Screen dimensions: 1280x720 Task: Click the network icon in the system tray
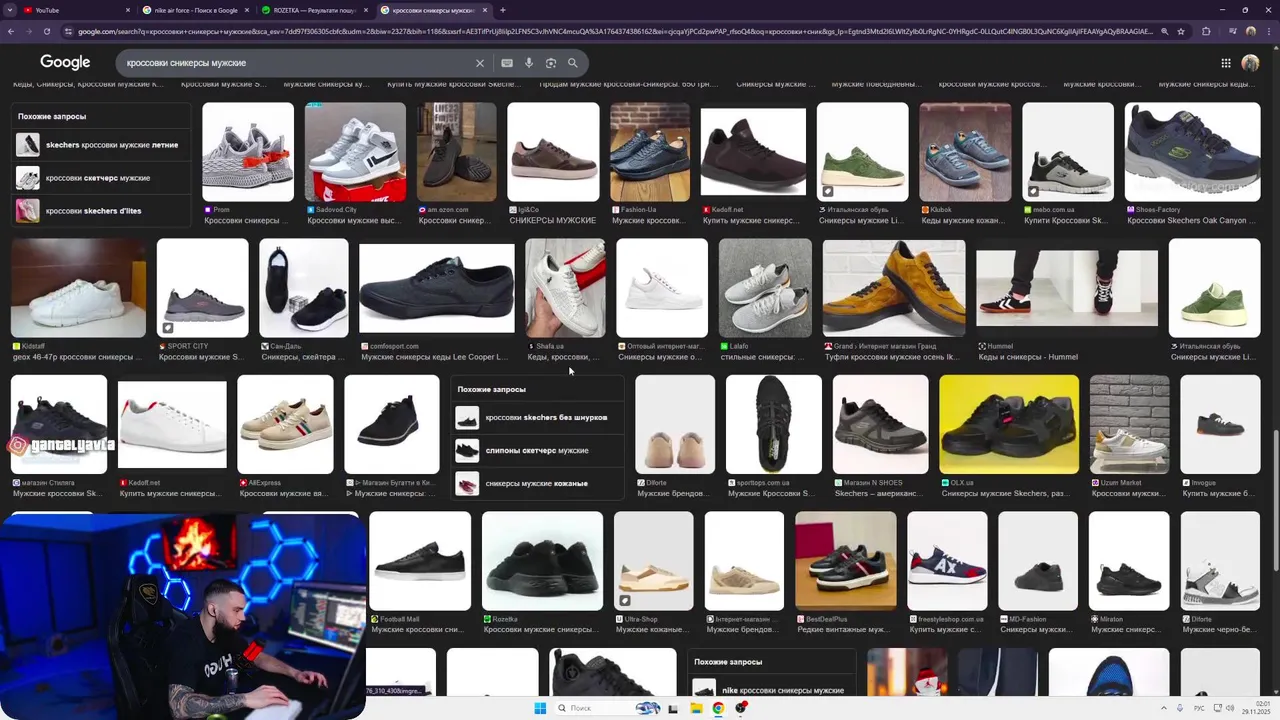1217,708
